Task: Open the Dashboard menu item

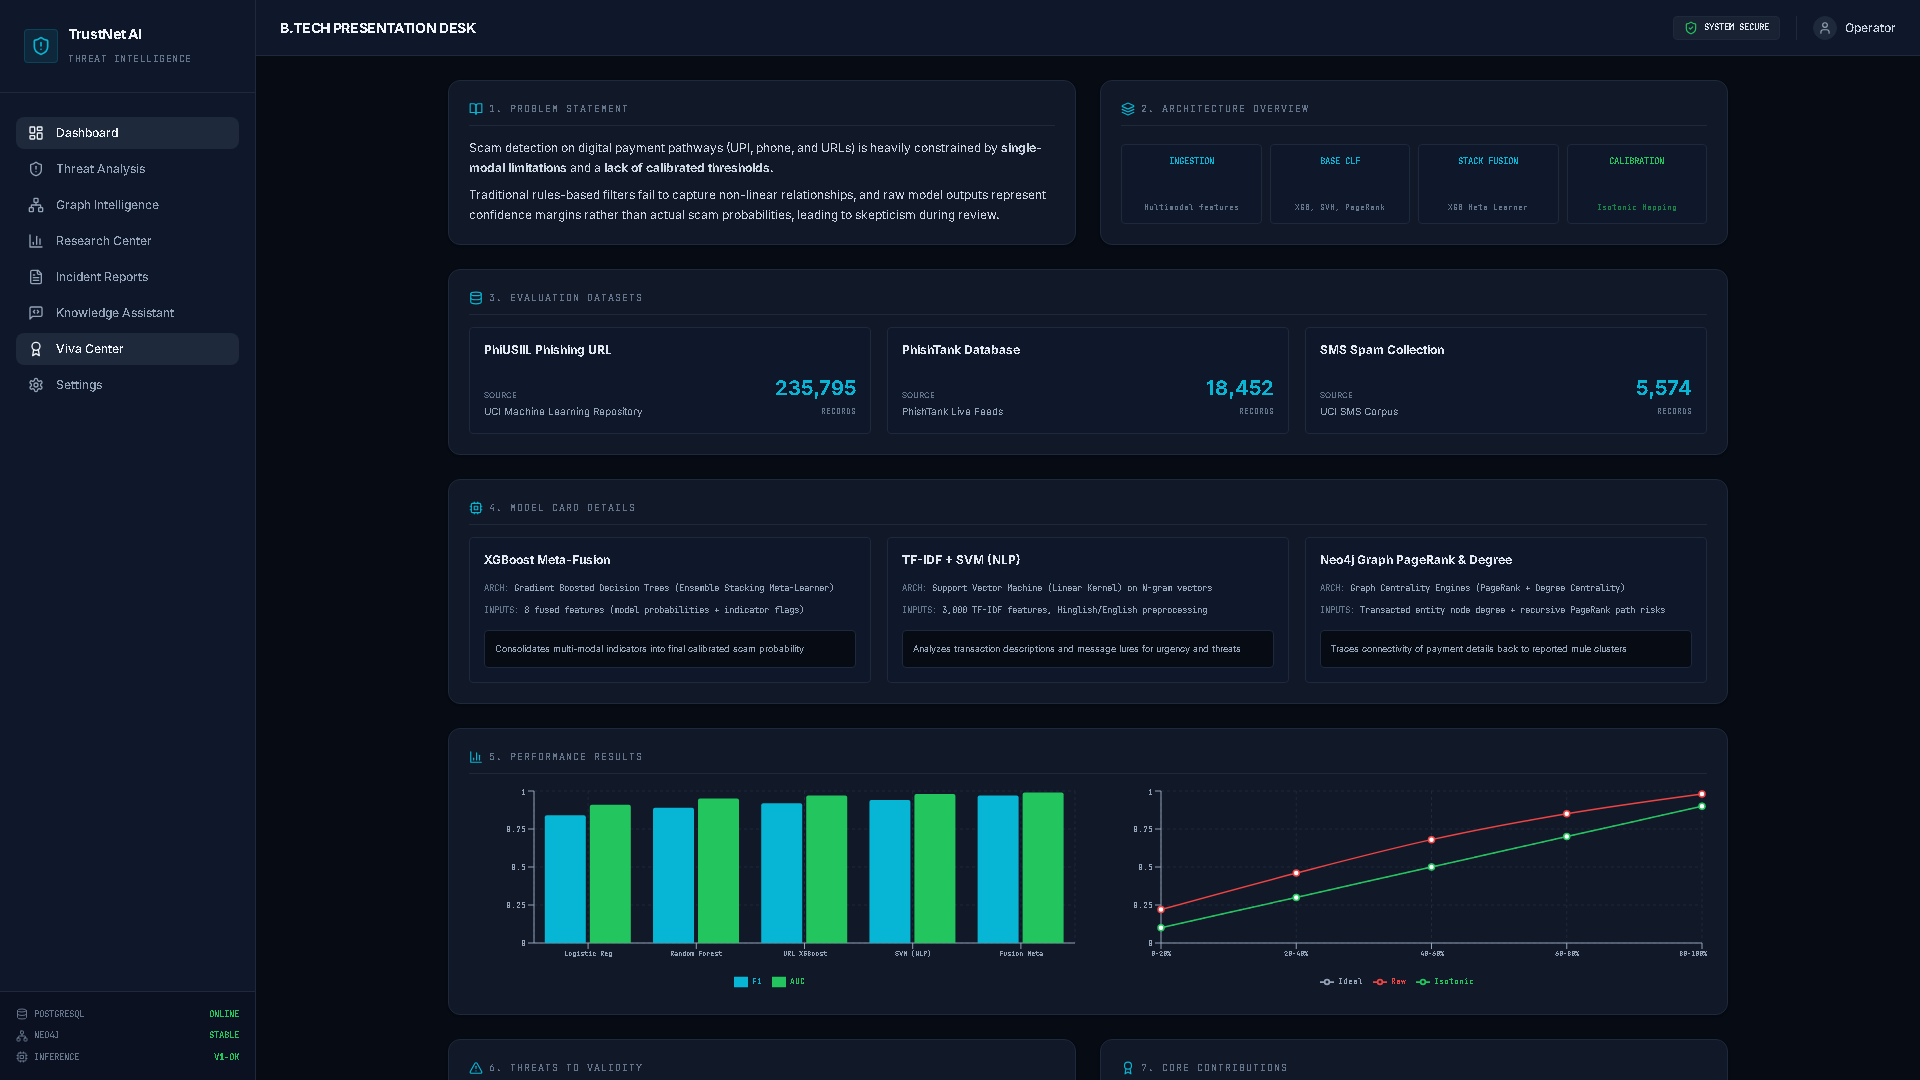Action: (x=127, y=133)
